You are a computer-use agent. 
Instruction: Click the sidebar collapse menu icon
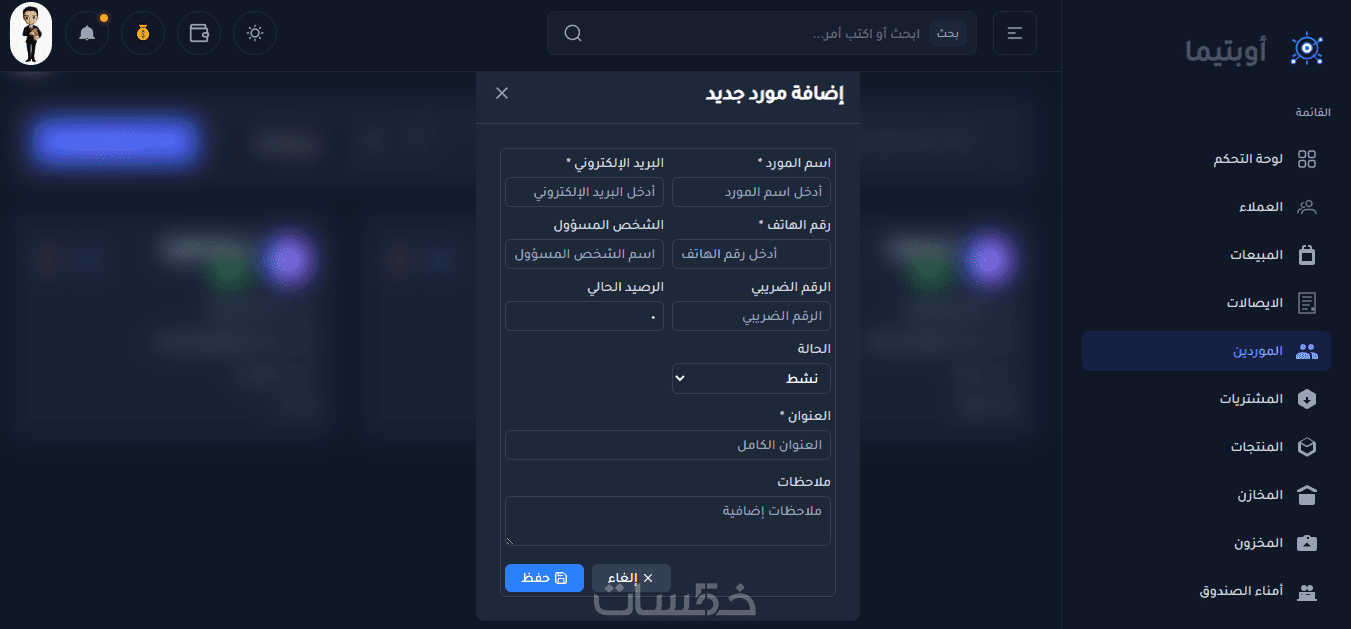[x=1015, y=33]
